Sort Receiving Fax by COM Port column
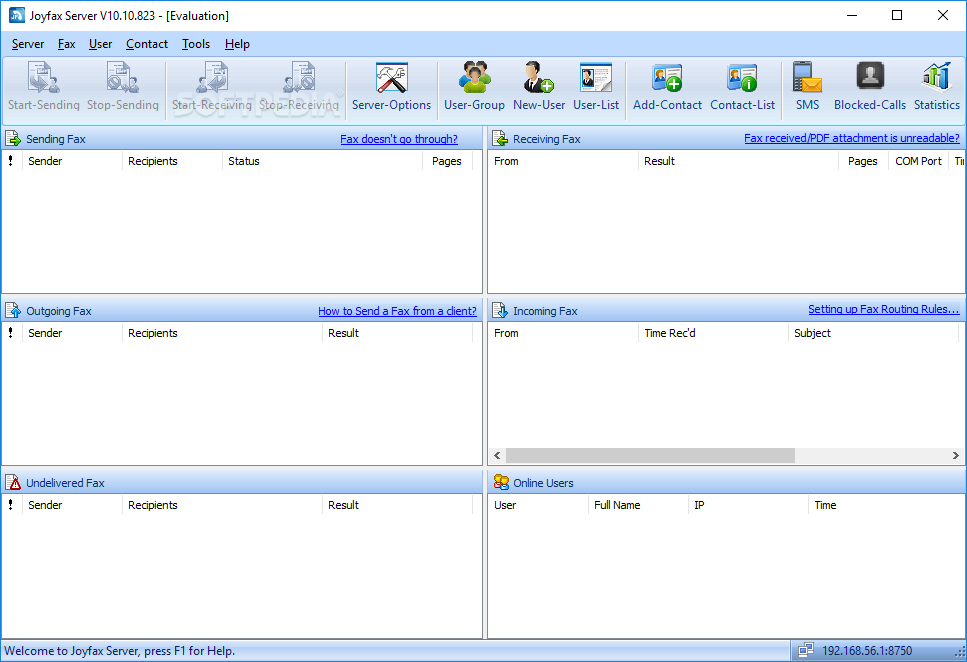Viewport: 967px width, 662px height. tap(918, 161)
